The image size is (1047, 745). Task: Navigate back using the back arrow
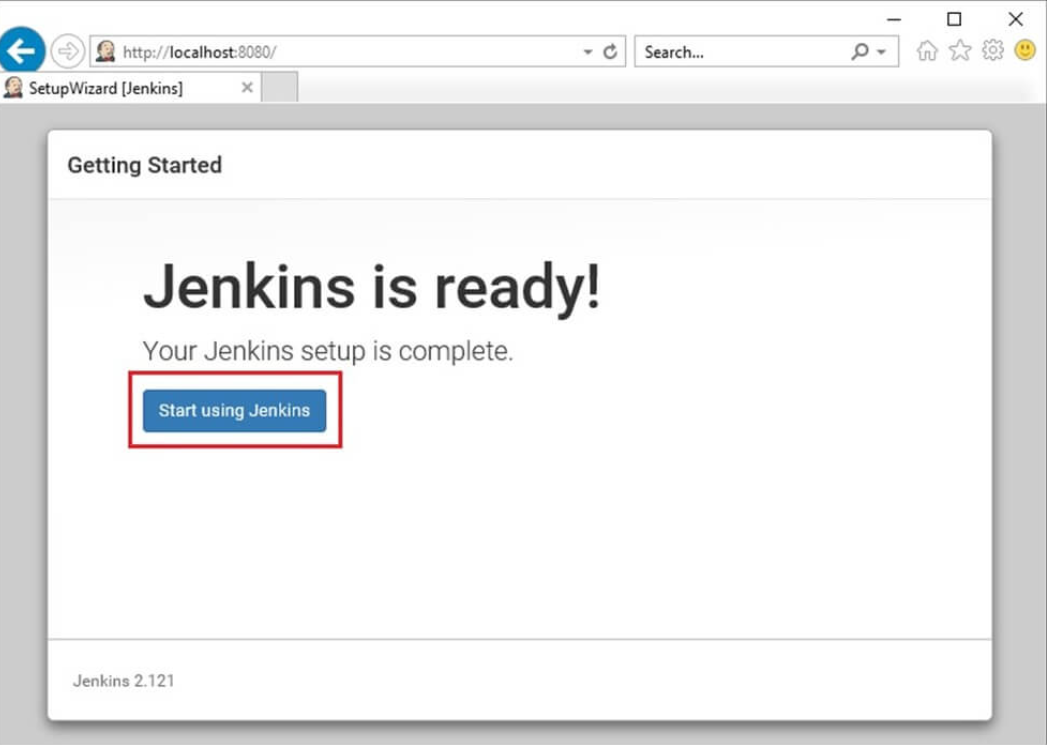point(22,50)
